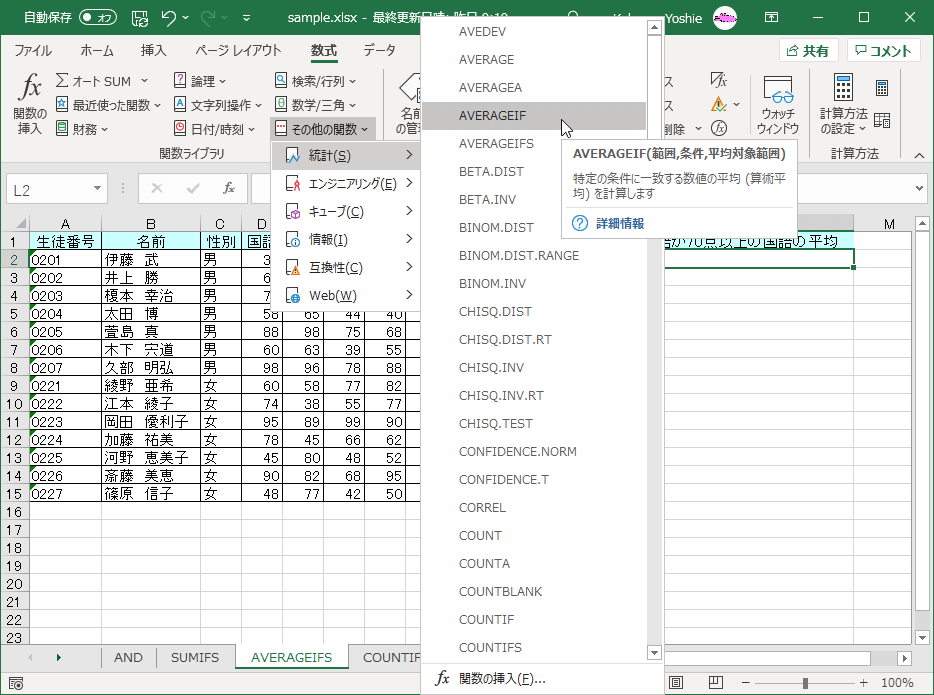The height and width of the screenshot is (695, 934).
Task: Switch to the SUMIFS sheet tab
Action: (x=194, y=657)
